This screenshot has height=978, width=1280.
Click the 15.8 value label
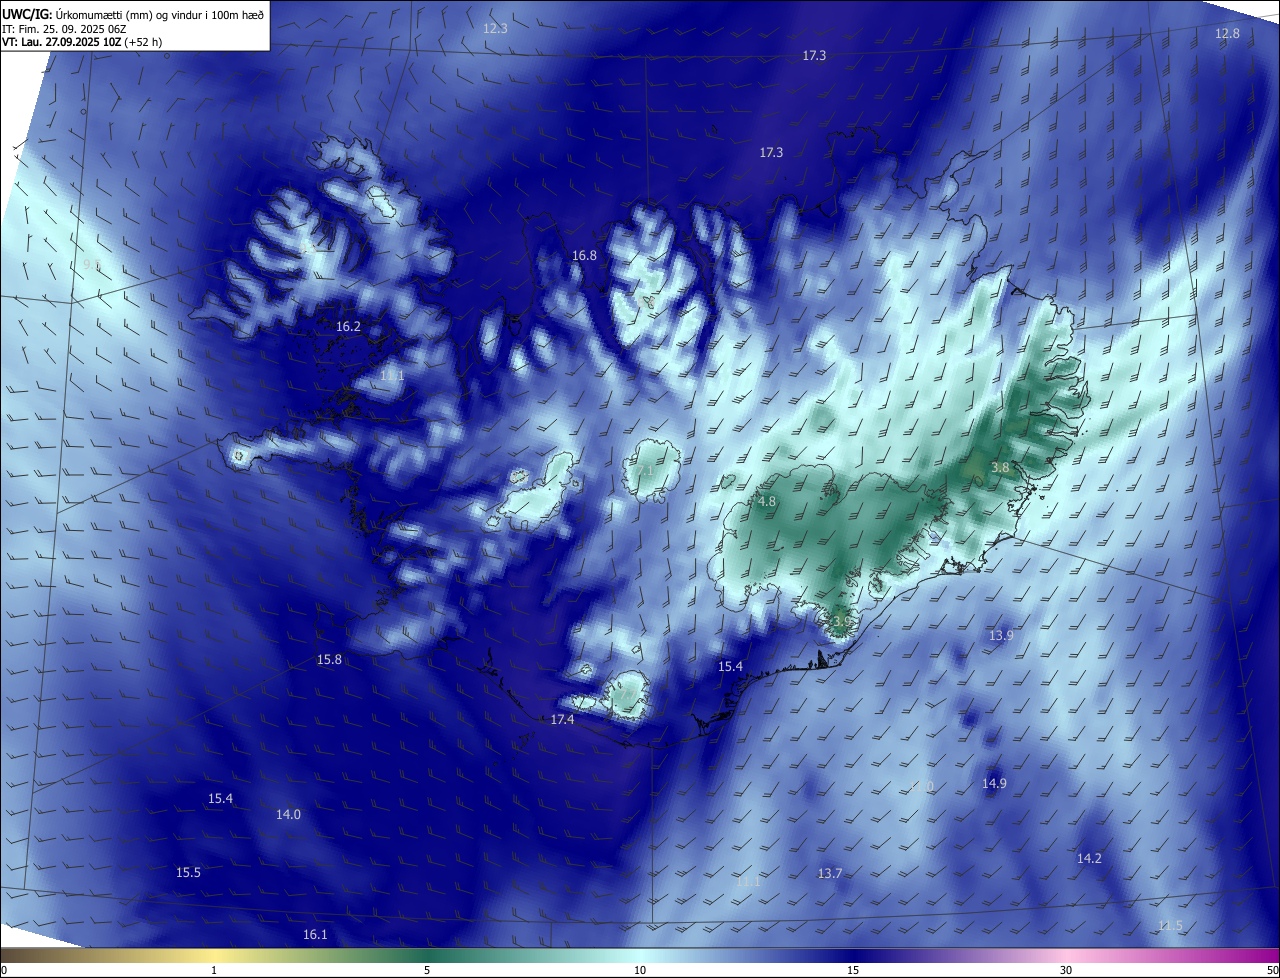329,660
